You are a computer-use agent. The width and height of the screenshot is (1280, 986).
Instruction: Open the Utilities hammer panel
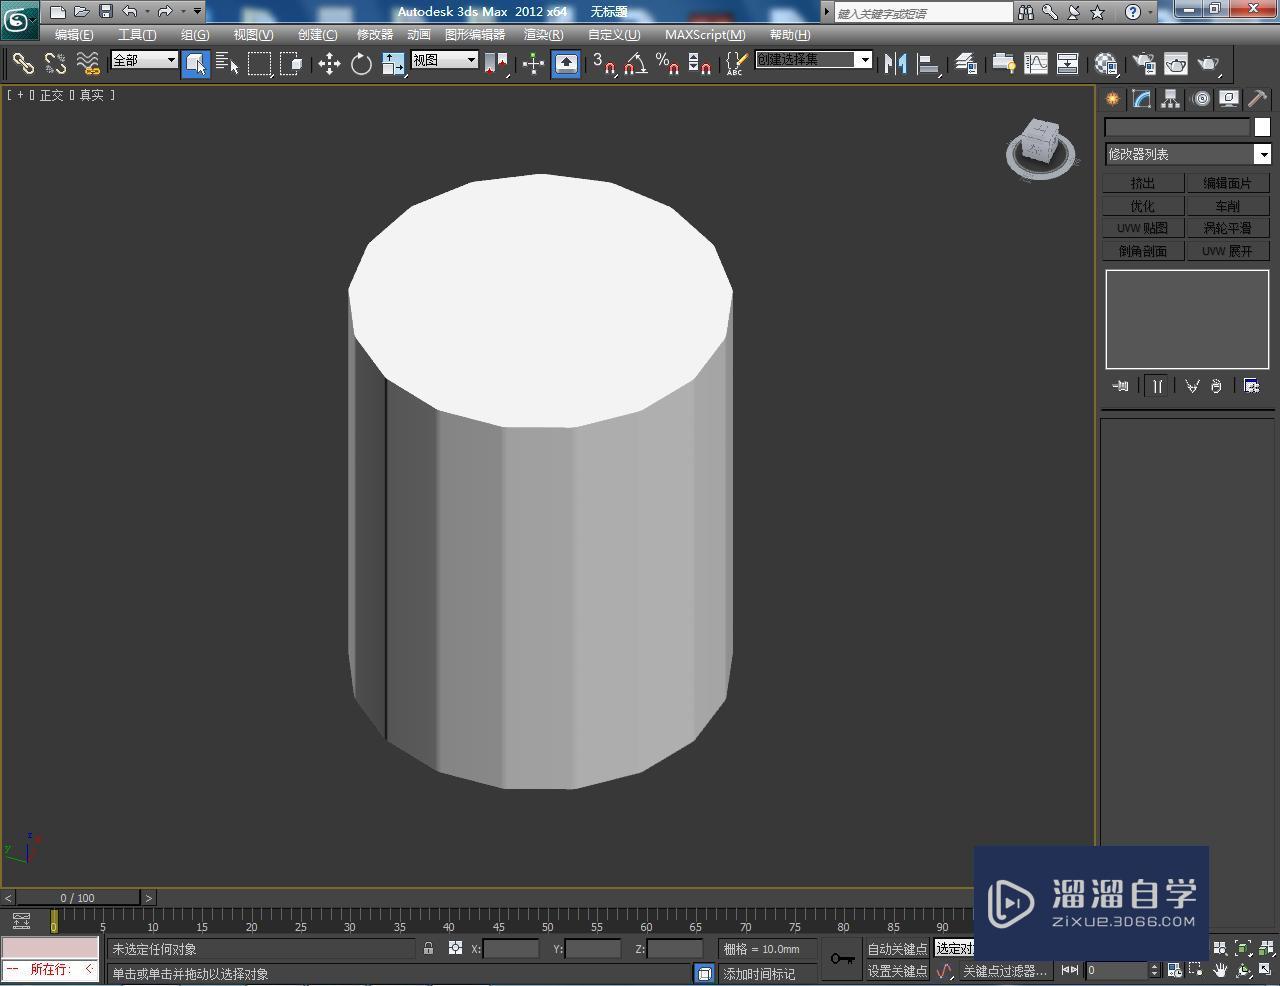coord(1257,99)
